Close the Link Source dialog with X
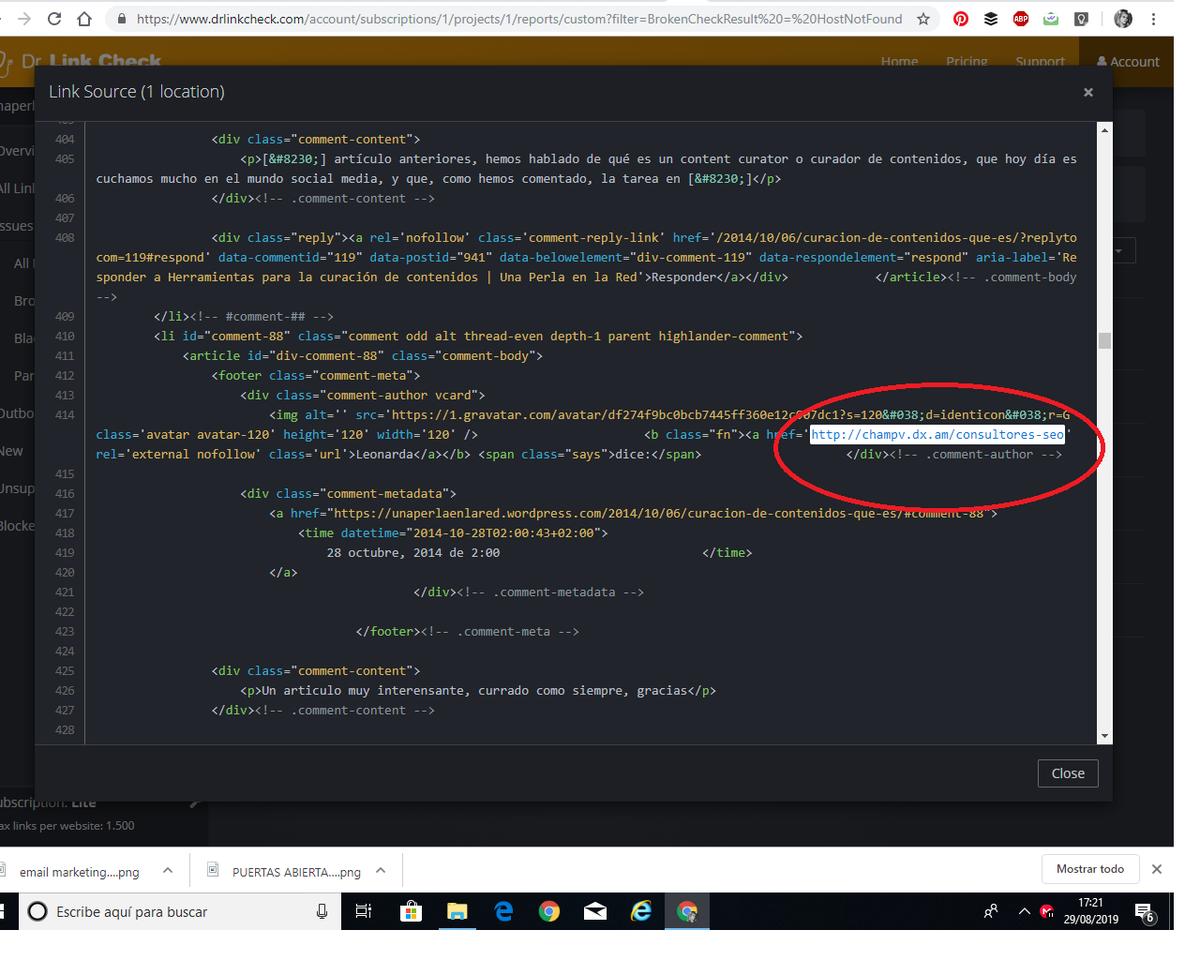 tap(1088, 92)
